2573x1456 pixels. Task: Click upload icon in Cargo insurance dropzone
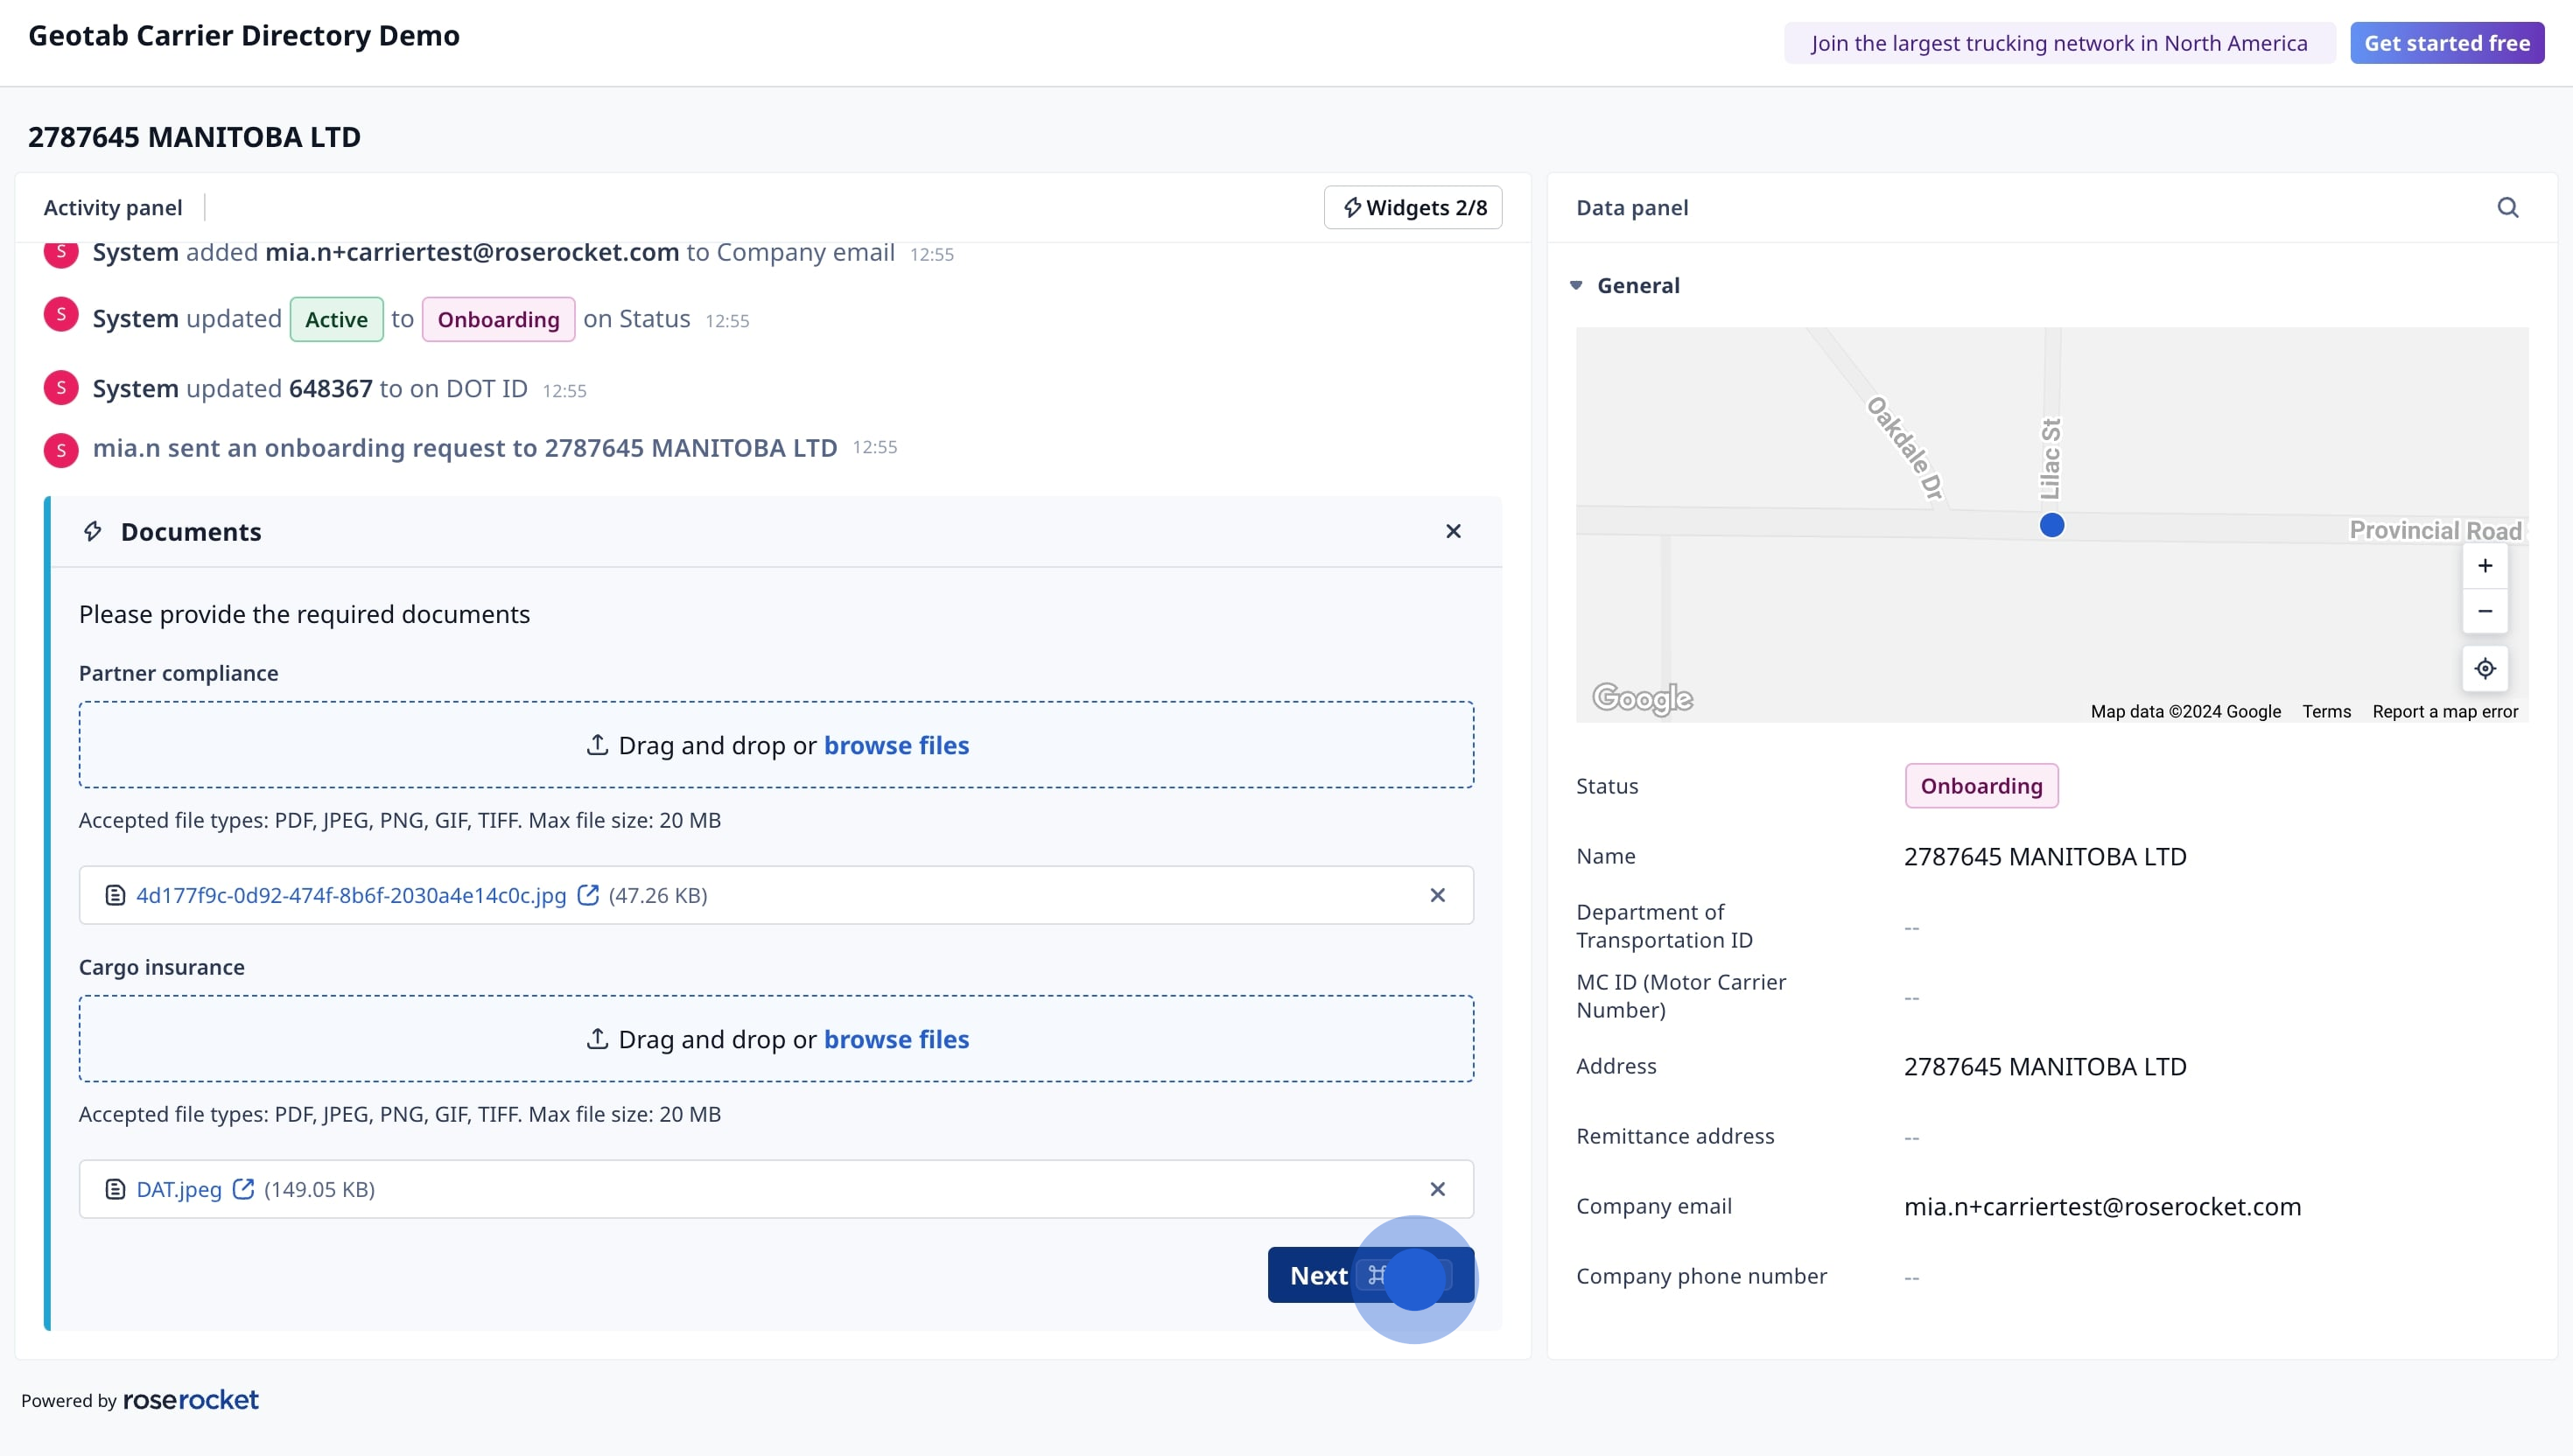(x=597, y=1039)
